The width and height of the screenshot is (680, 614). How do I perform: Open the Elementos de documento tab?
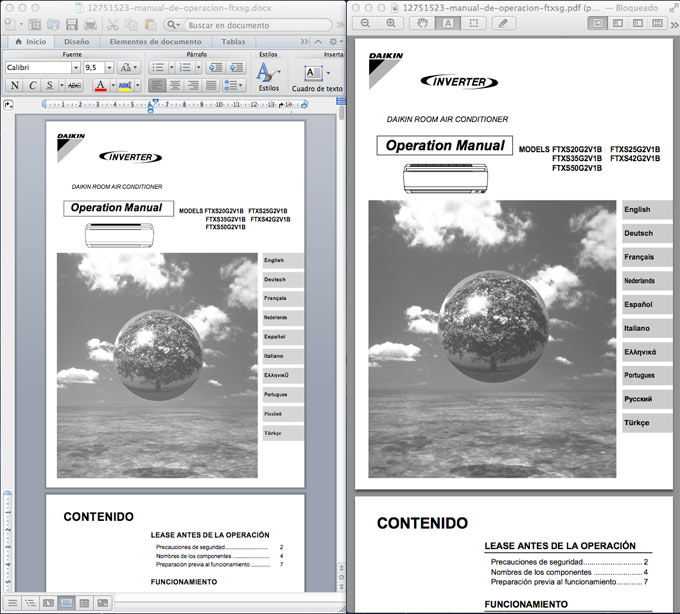click(x=155, y=42)
